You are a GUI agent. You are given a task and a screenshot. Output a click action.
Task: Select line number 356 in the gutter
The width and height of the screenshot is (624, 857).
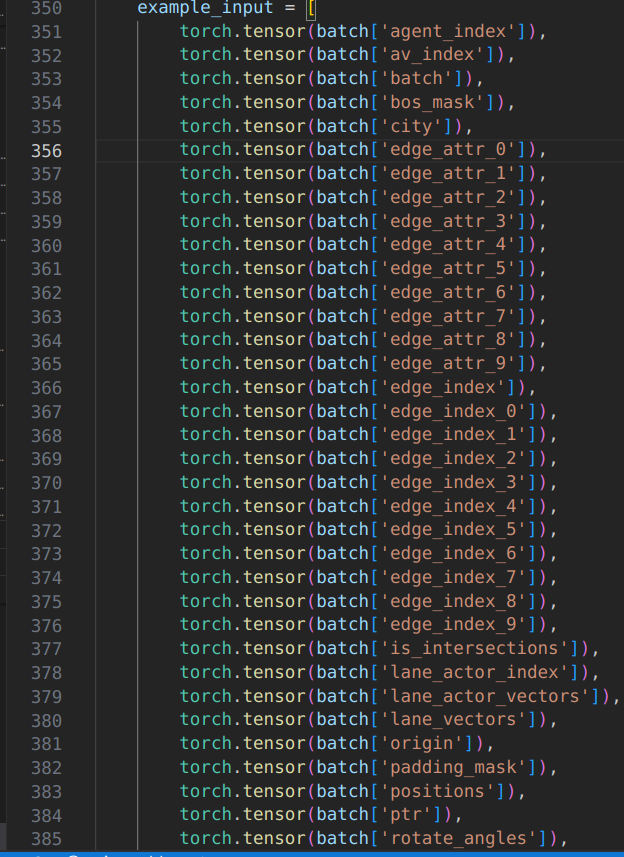(x=46, y=151)
